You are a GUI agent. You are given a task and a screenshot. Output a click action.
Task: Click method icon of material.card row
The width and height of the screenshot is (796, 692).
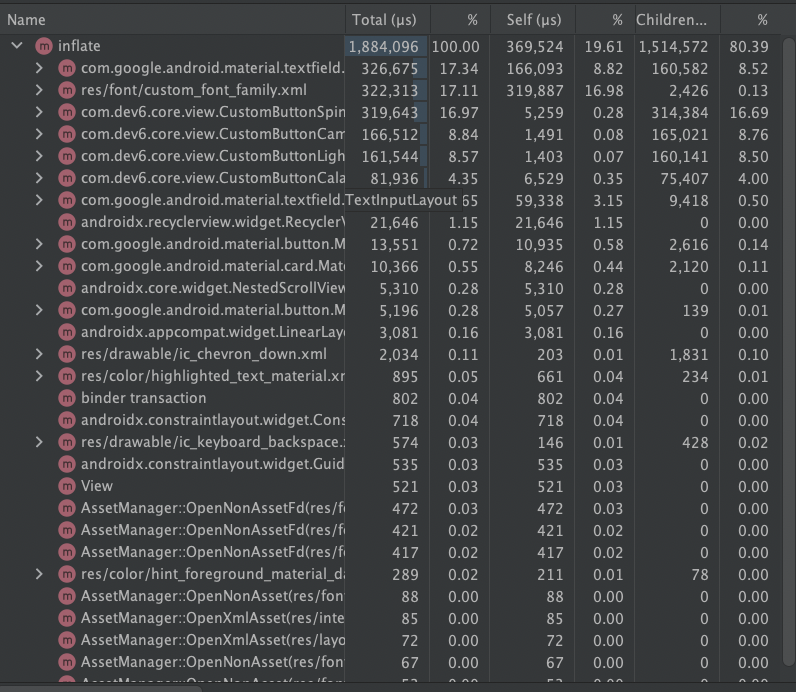[67, 266]
